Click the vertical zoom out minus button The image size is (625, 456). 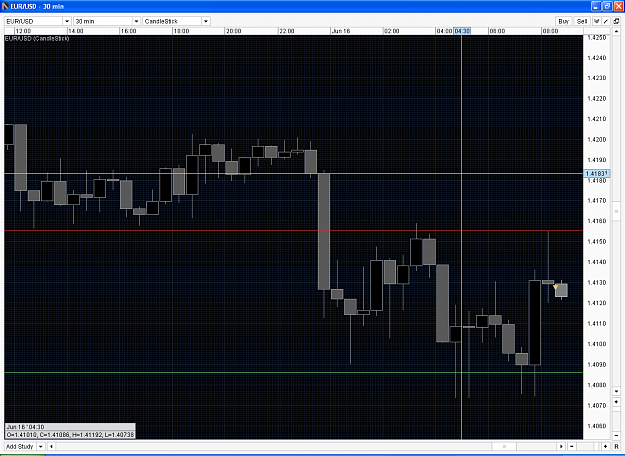[616, 435]
